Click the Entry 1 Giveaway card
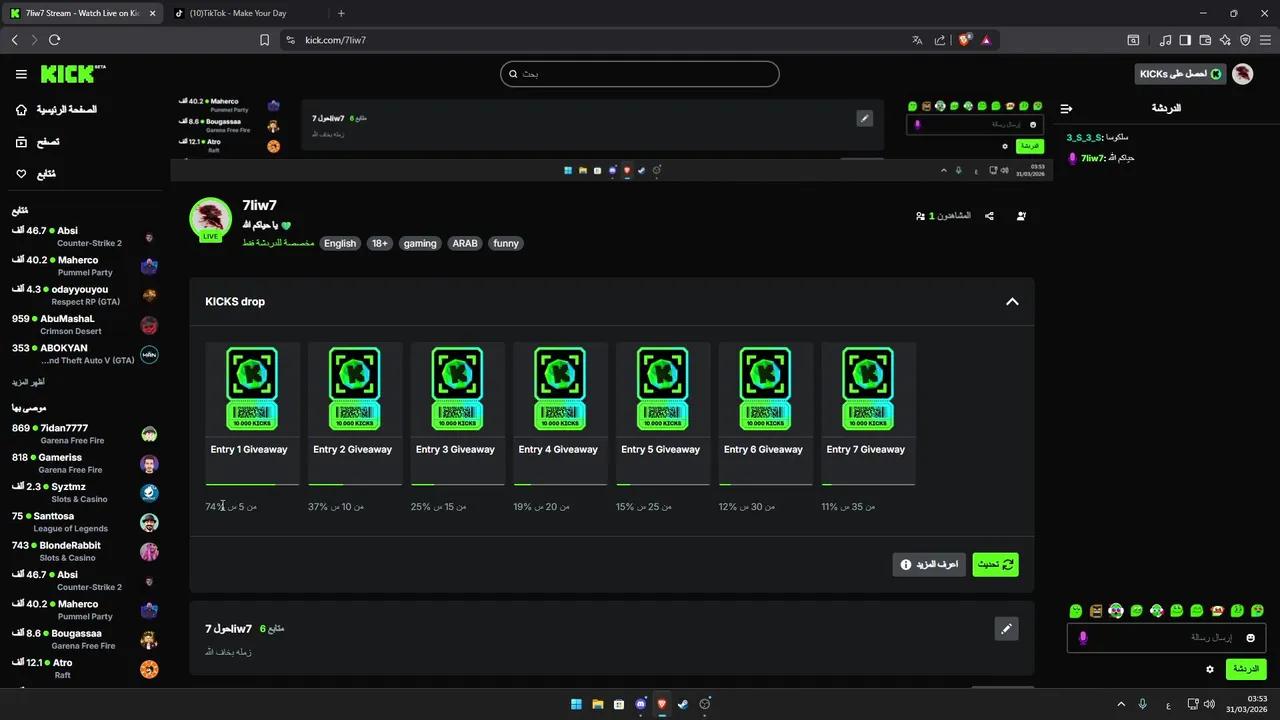The height and width of the screenshot is (720, 1280). coord(253,414)
